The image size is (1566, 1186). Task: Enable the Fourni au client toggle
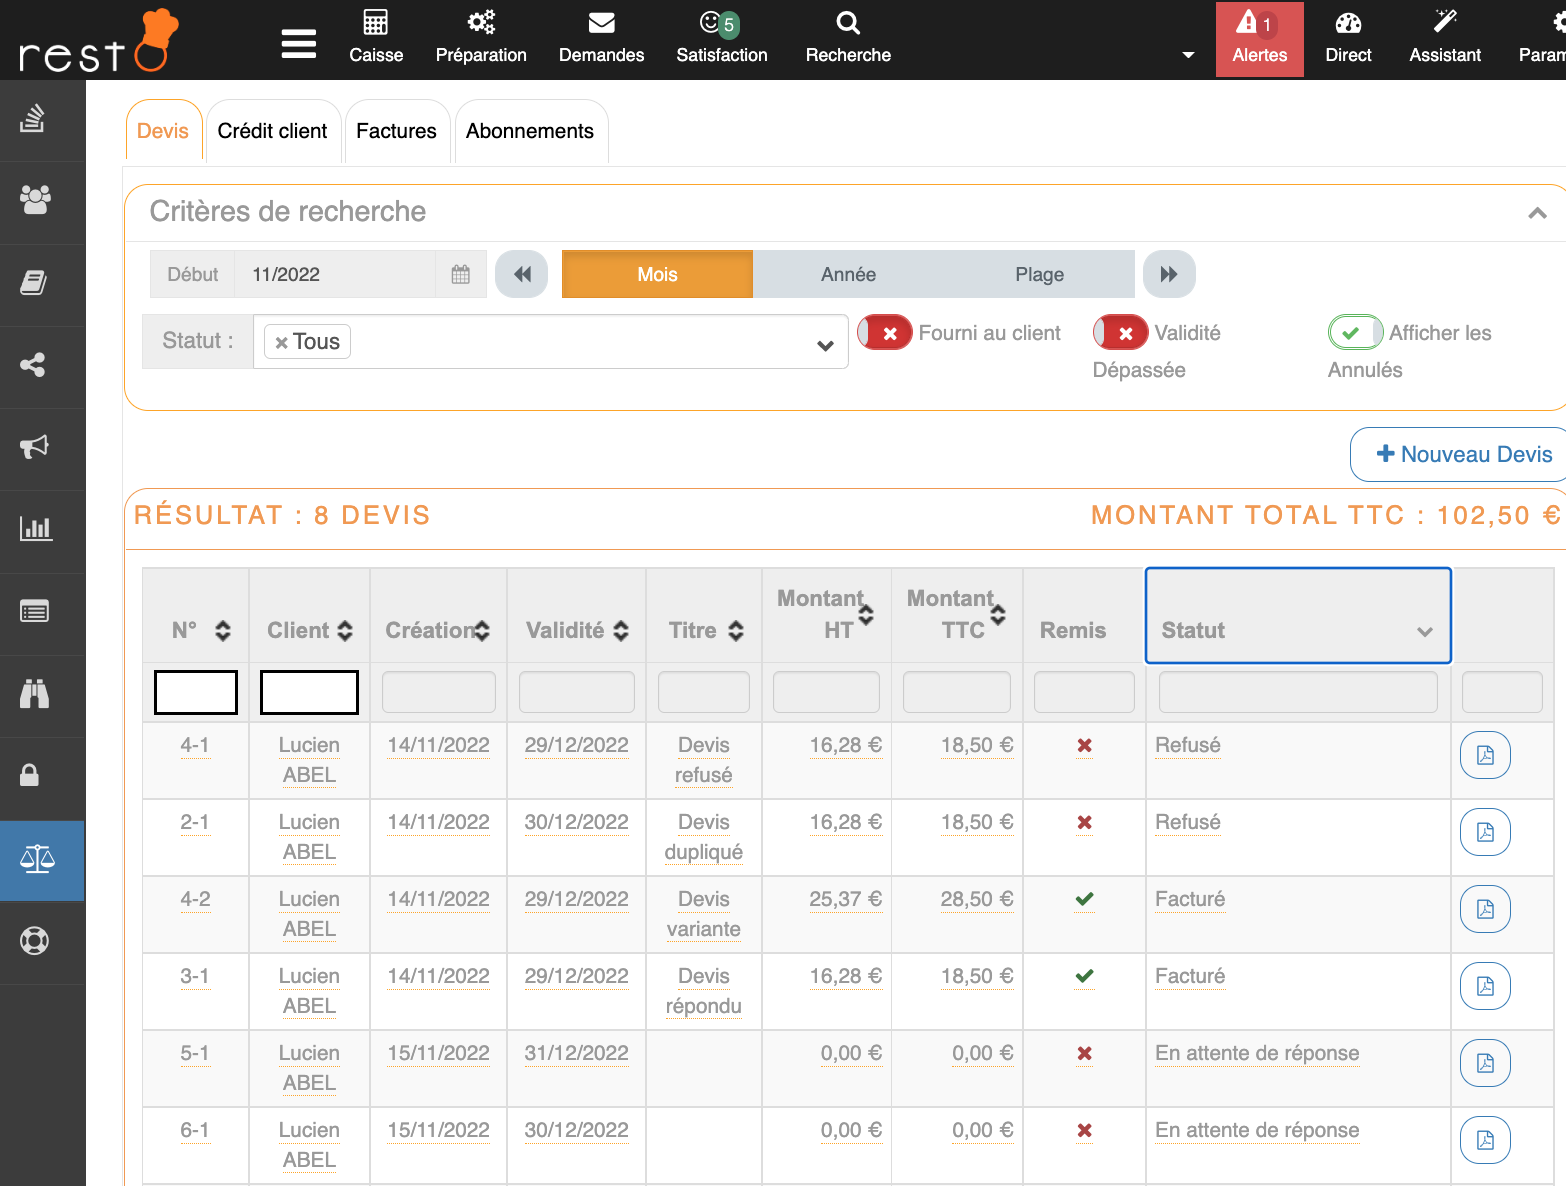click(885, 333)
